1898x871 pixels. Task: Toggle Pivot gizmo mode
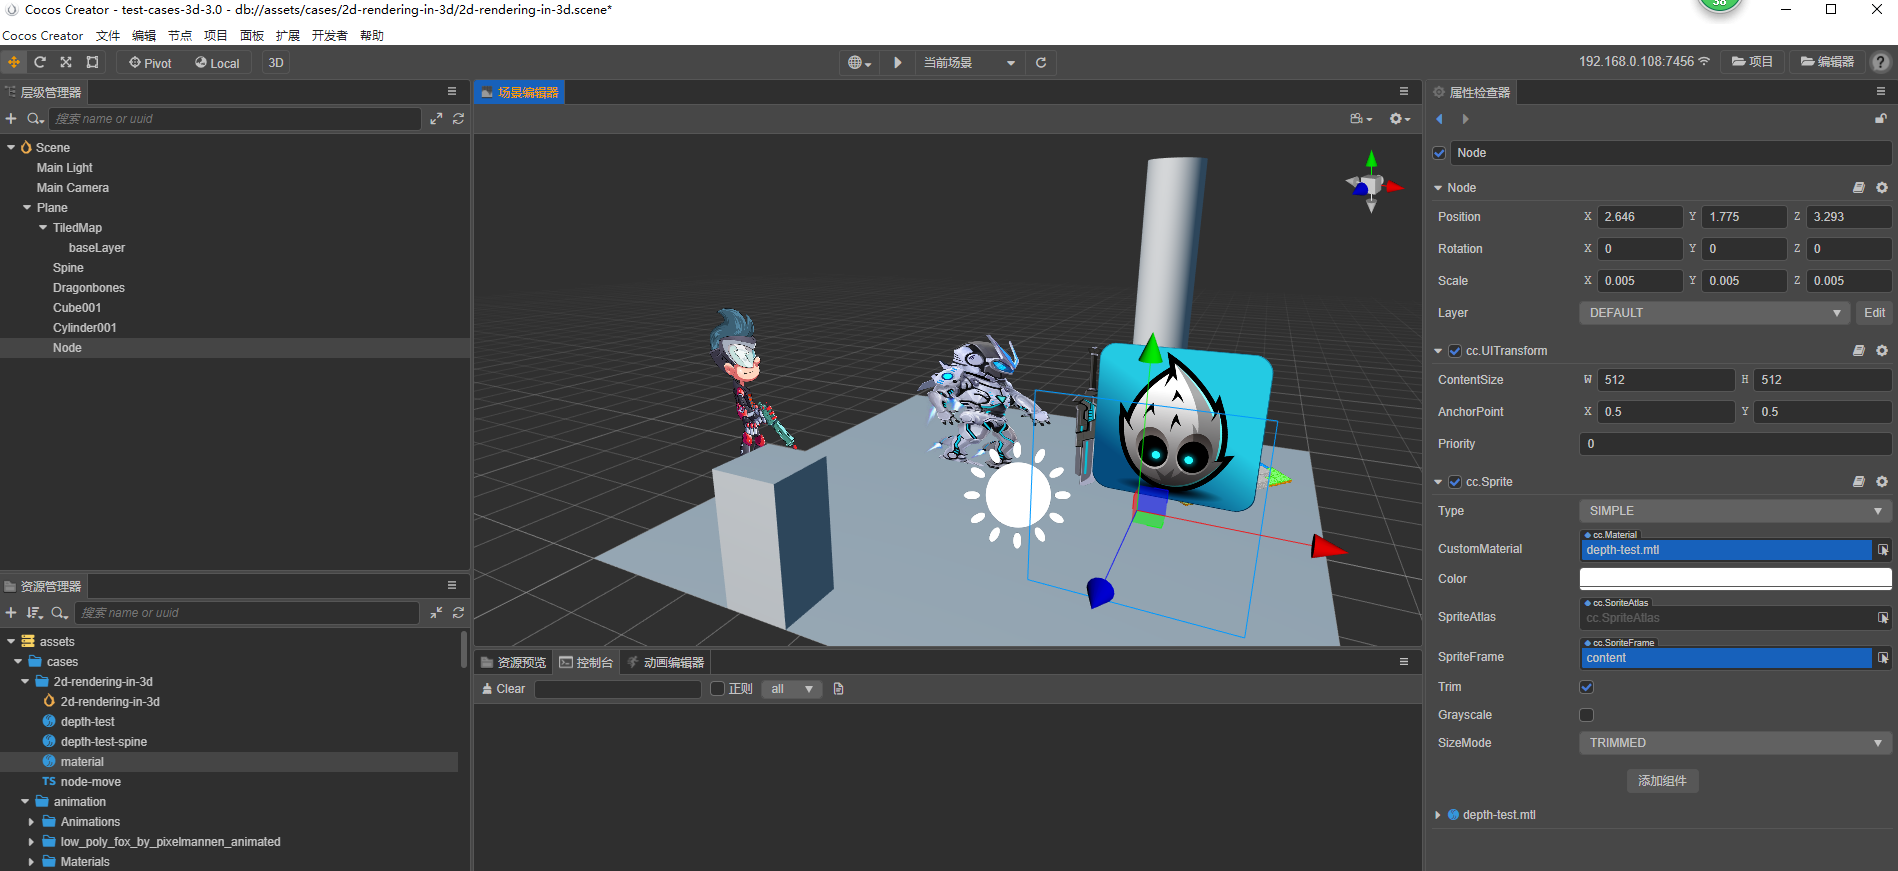click(x=150, y=63)
